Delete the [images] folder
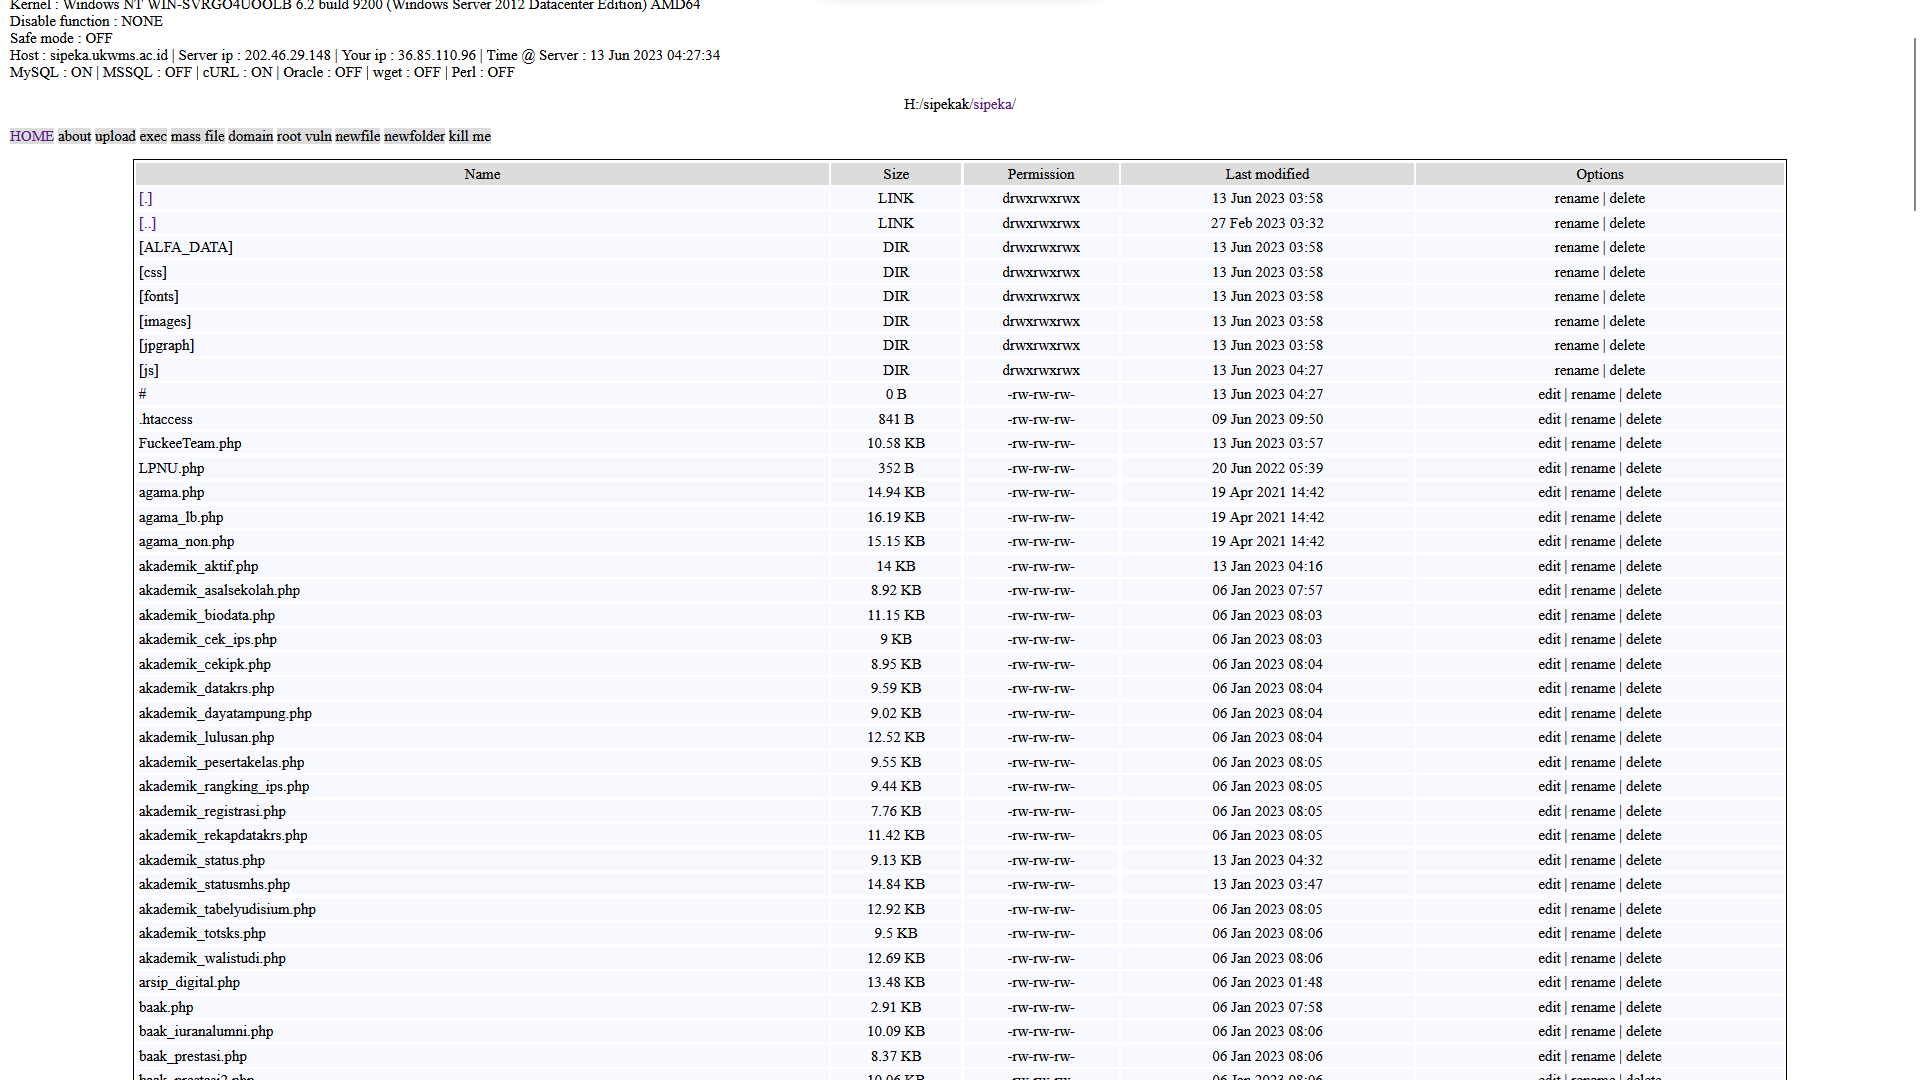The image size is (1920, 1080). [x=1627, y=321]
